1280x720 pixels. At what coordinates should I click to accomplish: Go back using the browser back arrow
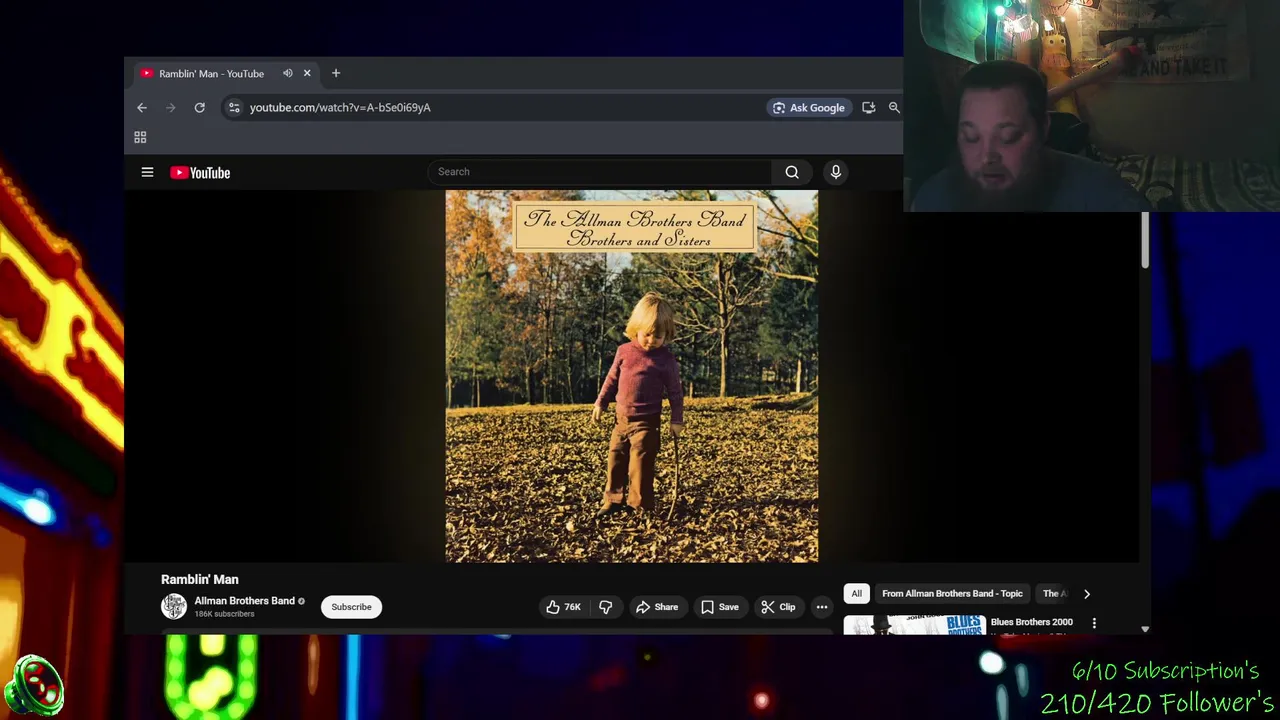[x=142, y=107]
